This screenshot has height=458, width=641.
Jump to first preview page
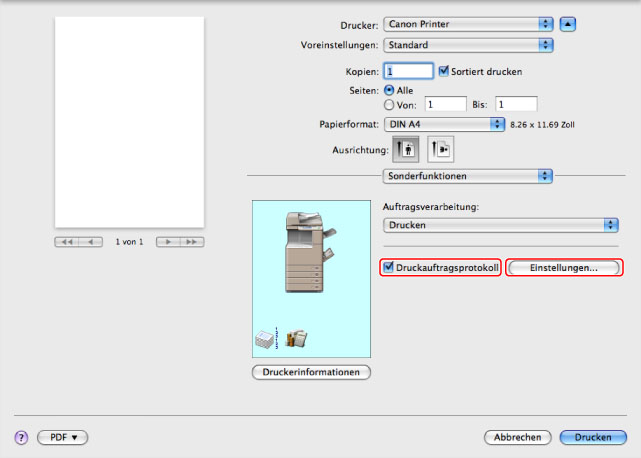tap(67, 242)
